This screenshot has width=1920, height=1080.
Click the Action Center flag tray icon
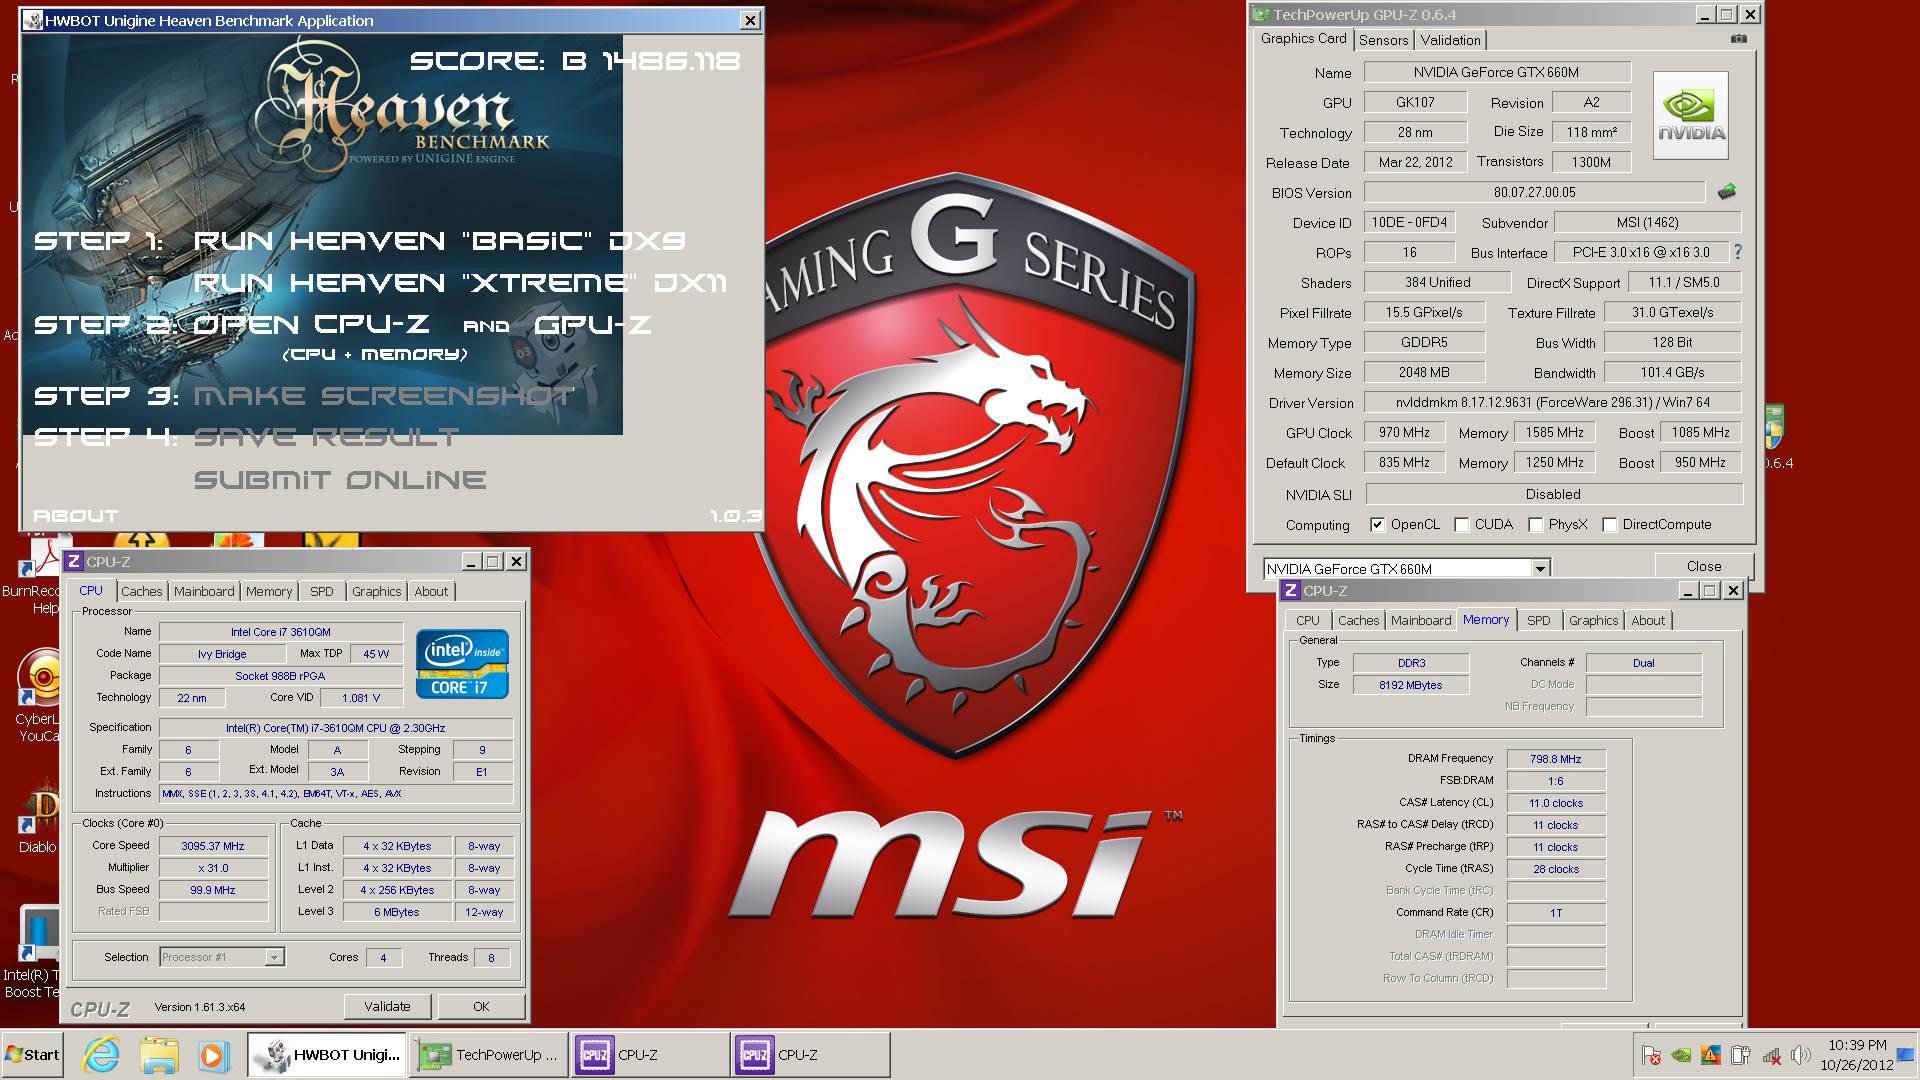point(1651,1055)
